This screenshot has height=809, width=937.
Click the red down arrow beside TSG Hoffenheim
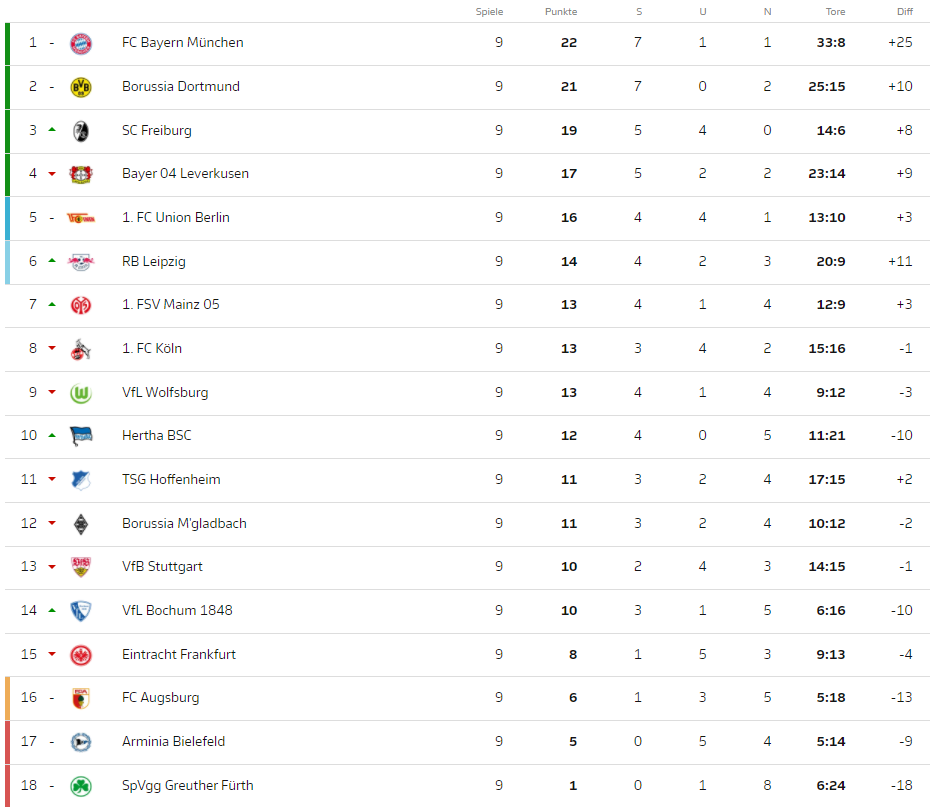(x=52, y=479)
